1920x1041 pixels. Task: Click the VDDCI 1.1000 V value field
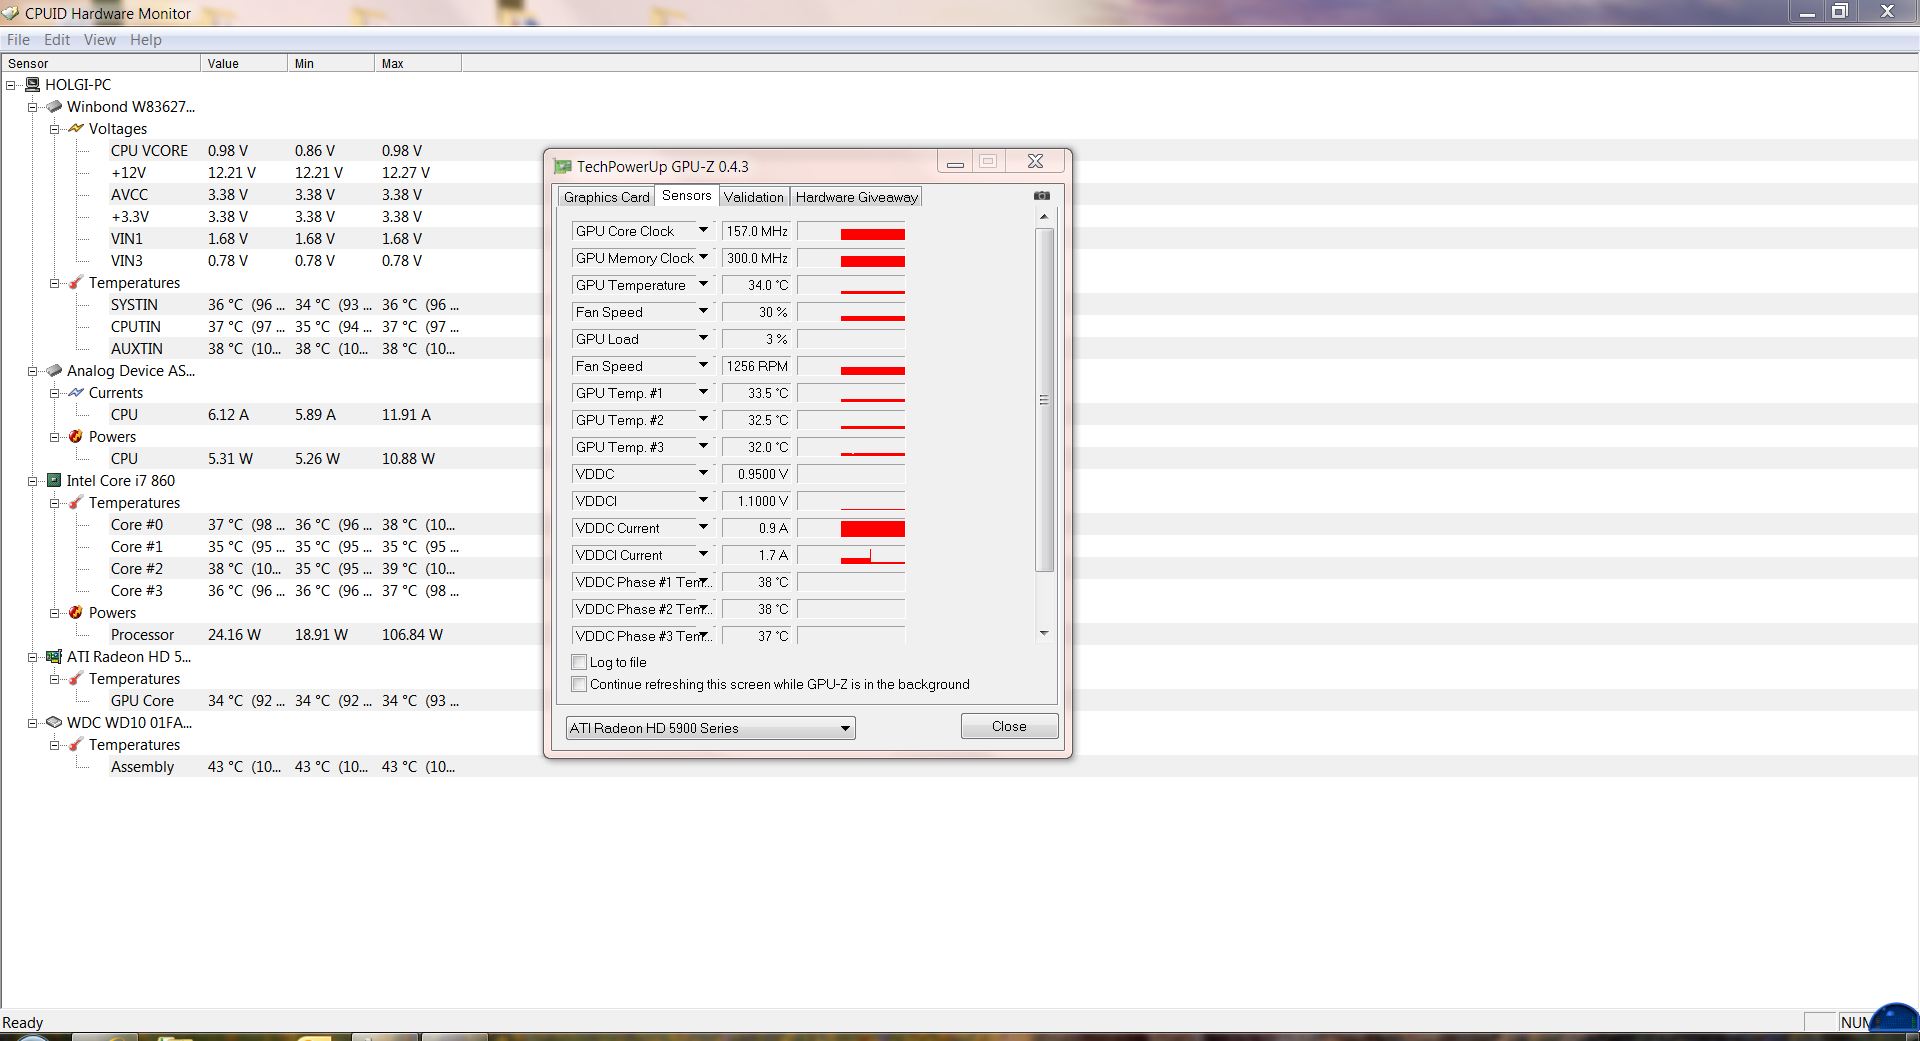756,501
